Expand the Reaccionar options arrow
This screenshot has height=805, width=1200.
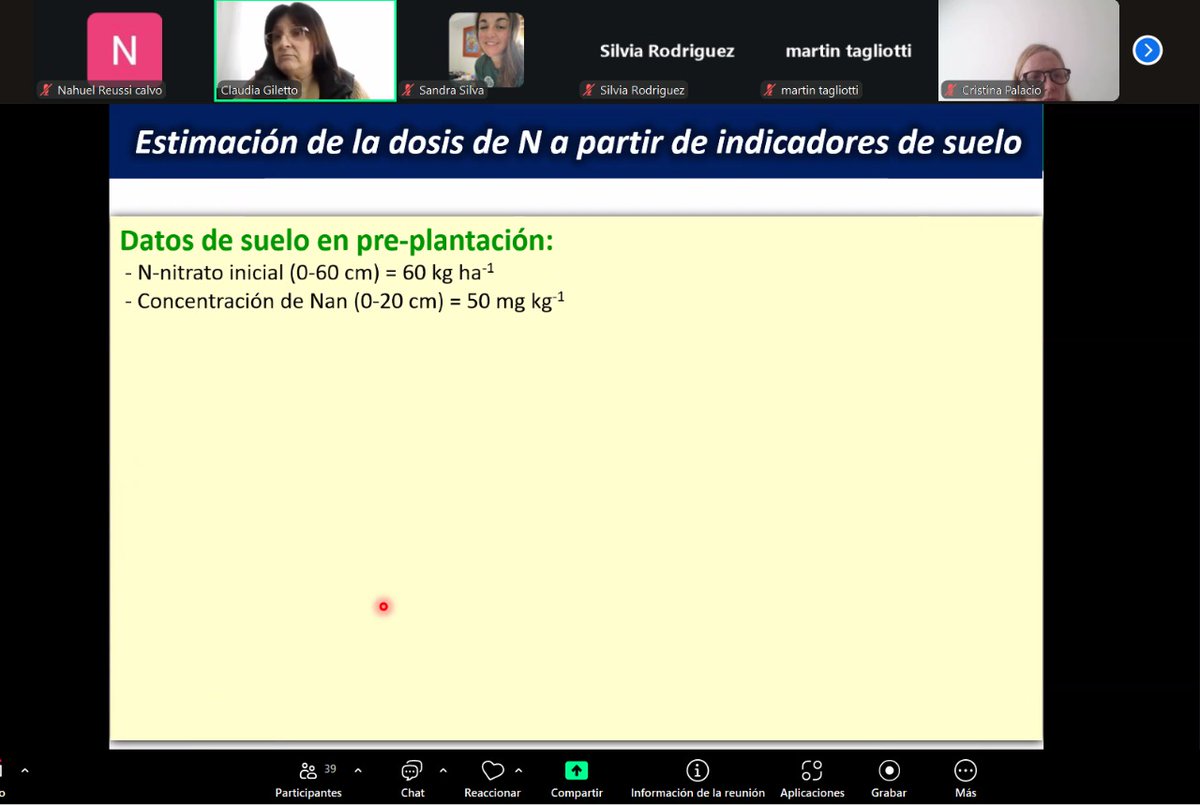pos(518,771)
